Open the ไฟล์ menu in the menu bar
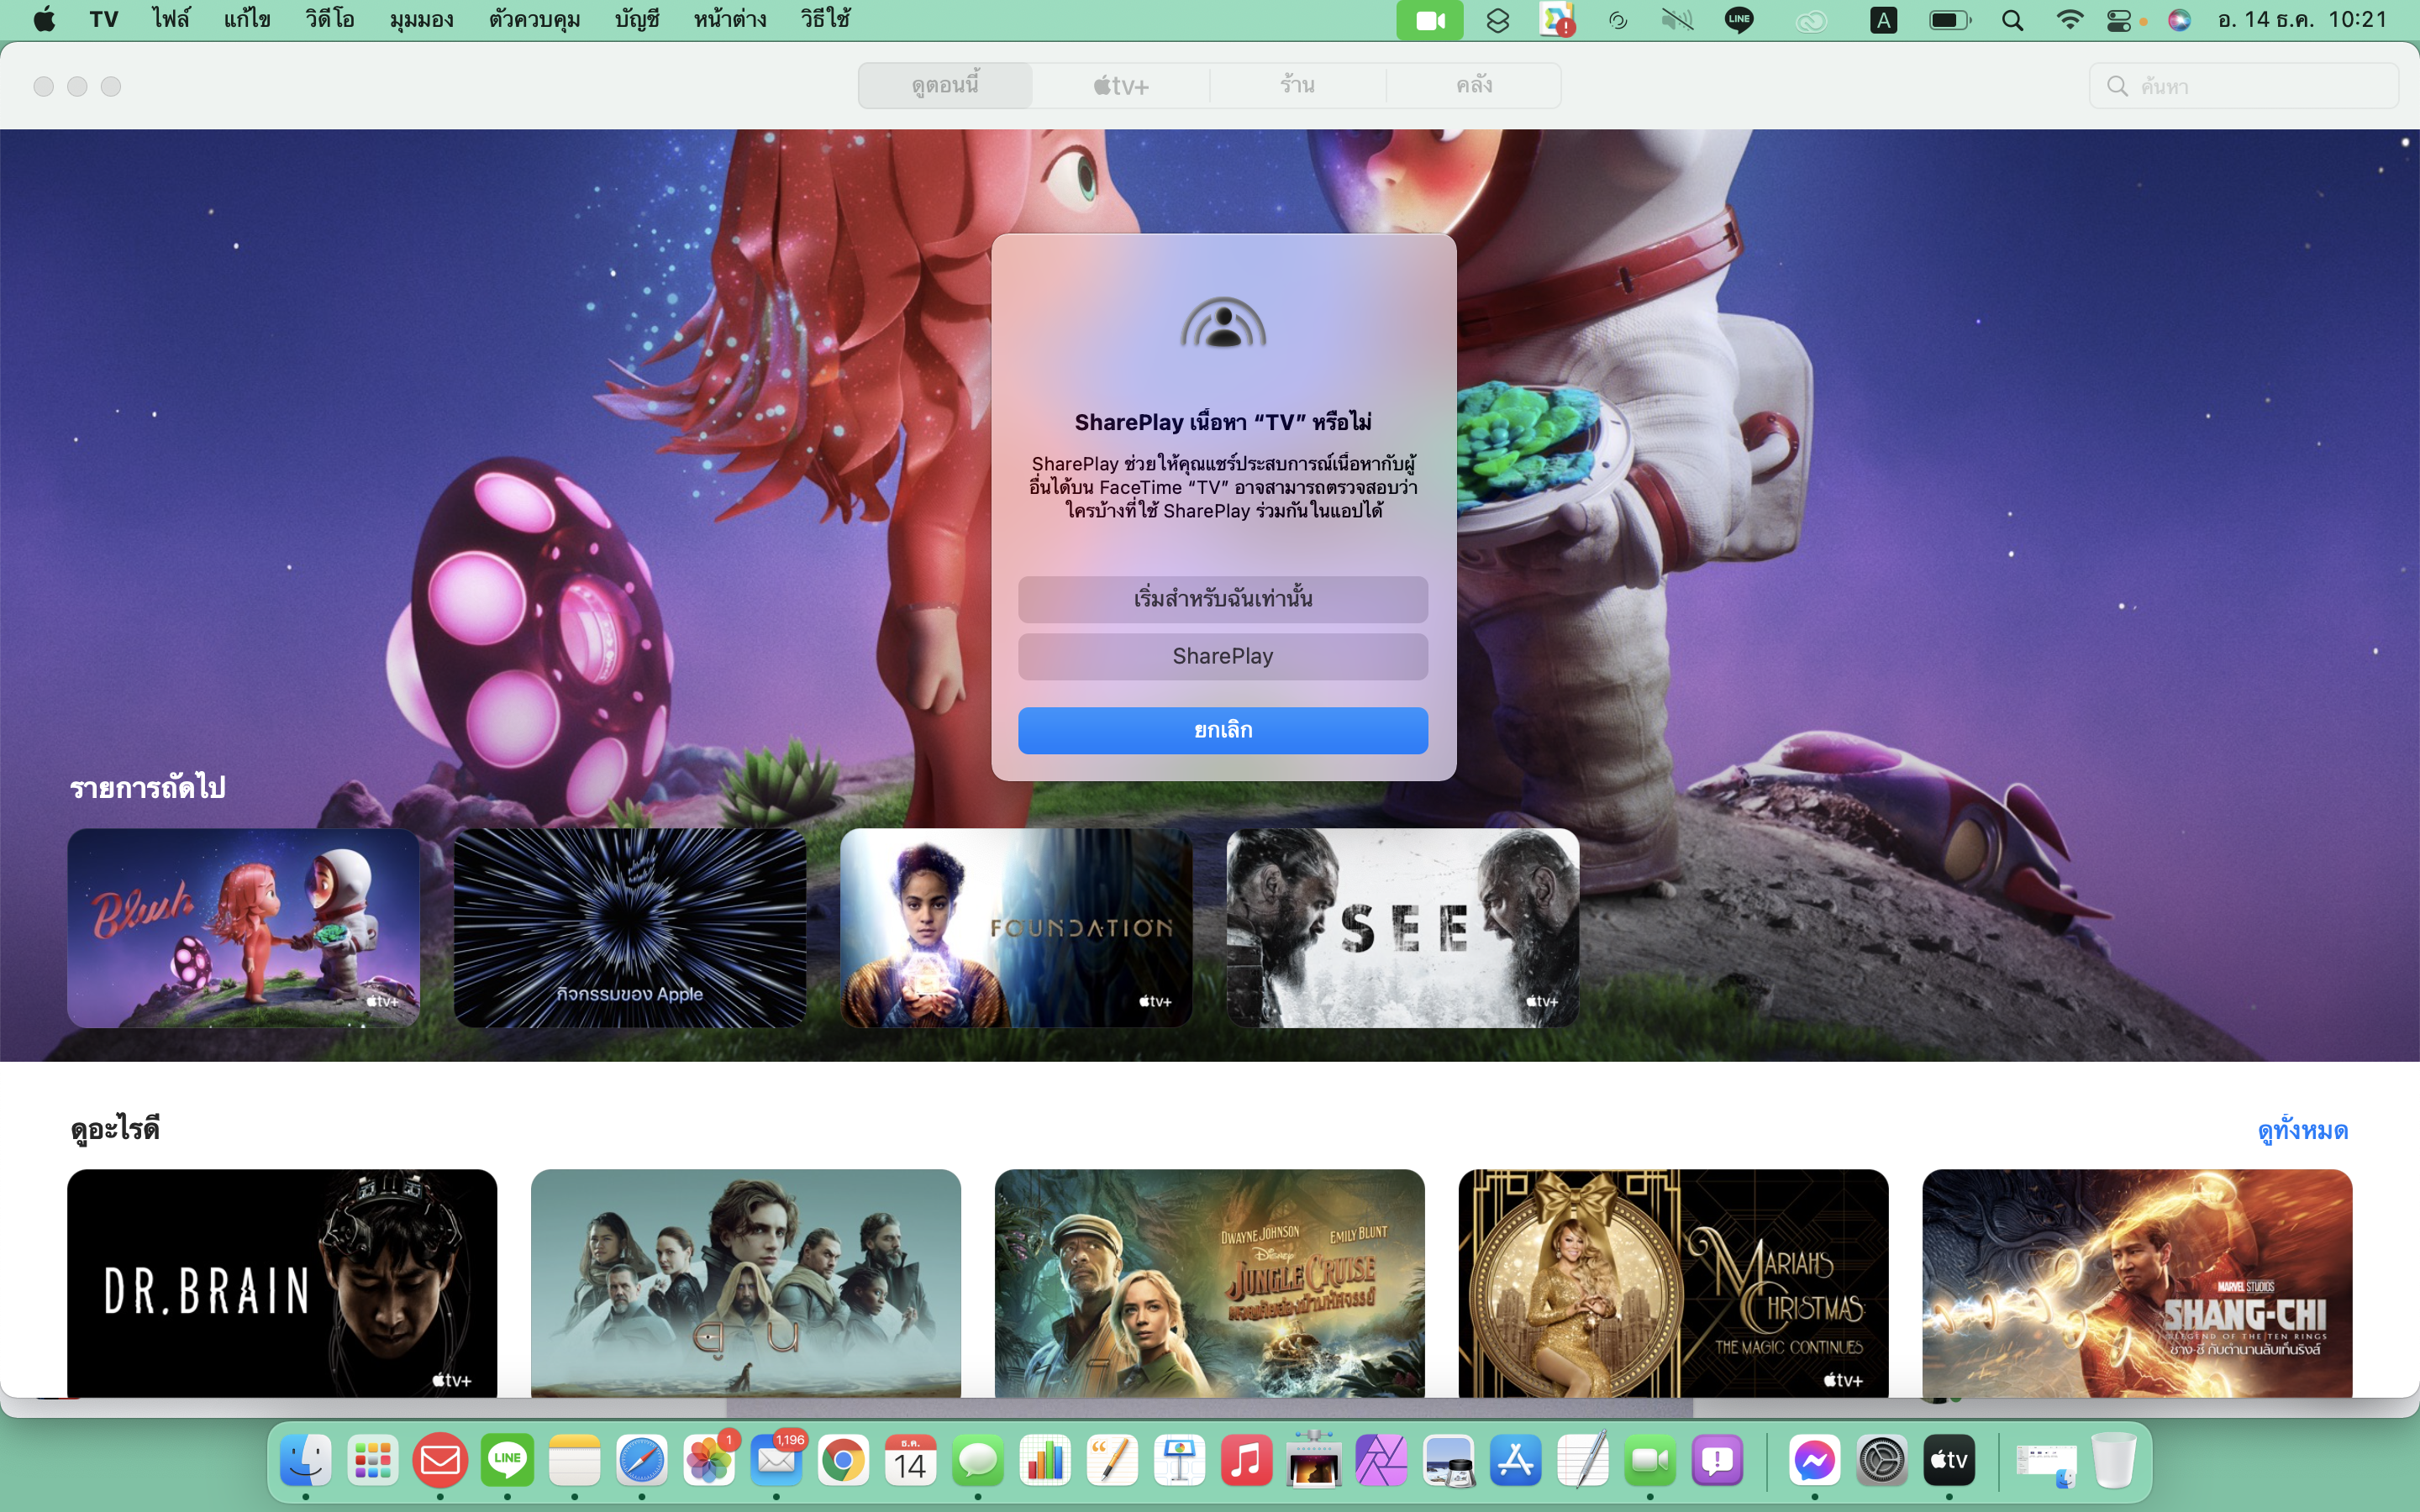 point(171,20)
